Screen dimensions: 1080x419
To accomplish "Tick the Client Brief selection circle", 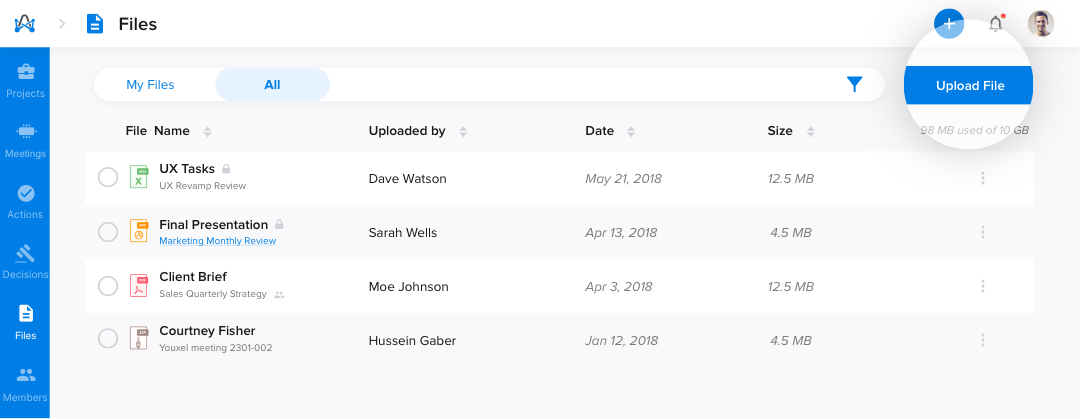I will 108,285.
